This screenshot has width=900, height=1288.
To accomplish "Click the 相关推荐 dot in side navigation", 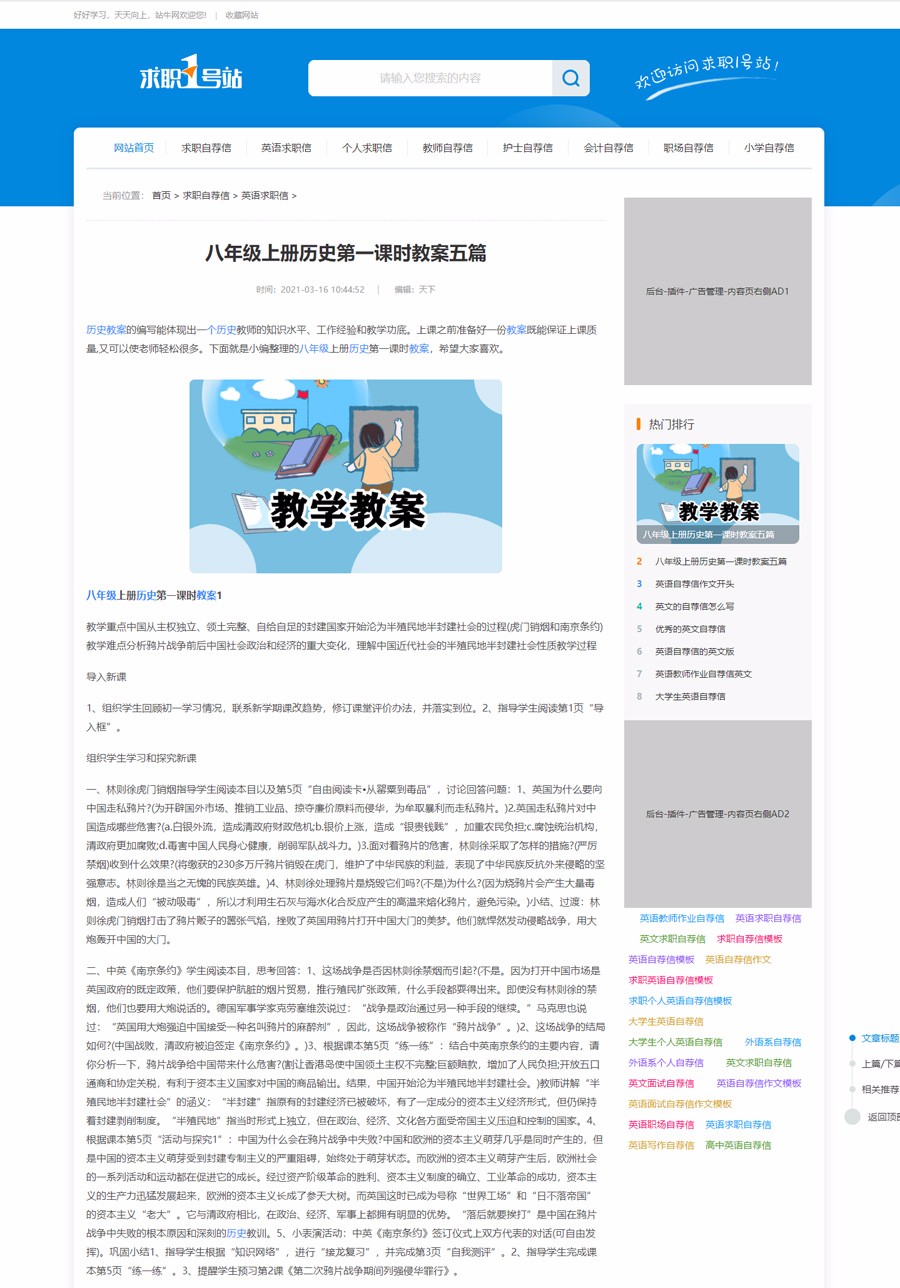I will click(x=852, y=1090).
